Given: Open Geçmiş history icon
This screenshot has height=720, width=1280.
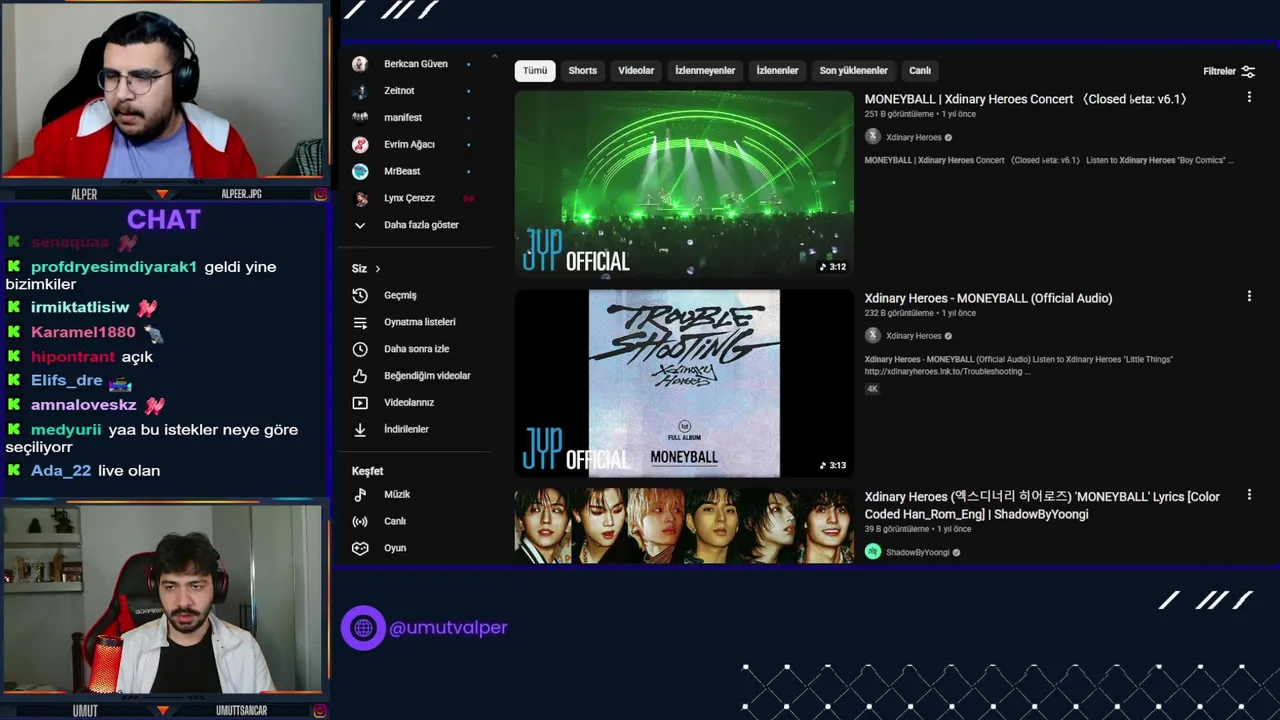Looking at the screenshot, I should click(360, 295).
